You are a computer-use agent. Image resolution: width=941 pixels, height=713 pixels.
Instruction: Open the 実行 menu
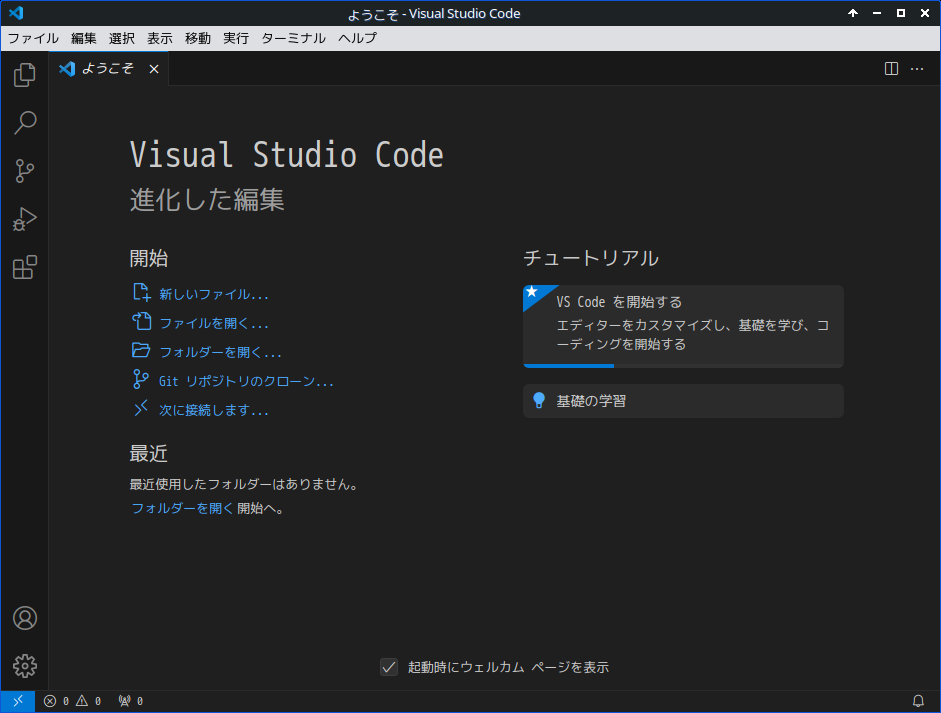[236, 38]
